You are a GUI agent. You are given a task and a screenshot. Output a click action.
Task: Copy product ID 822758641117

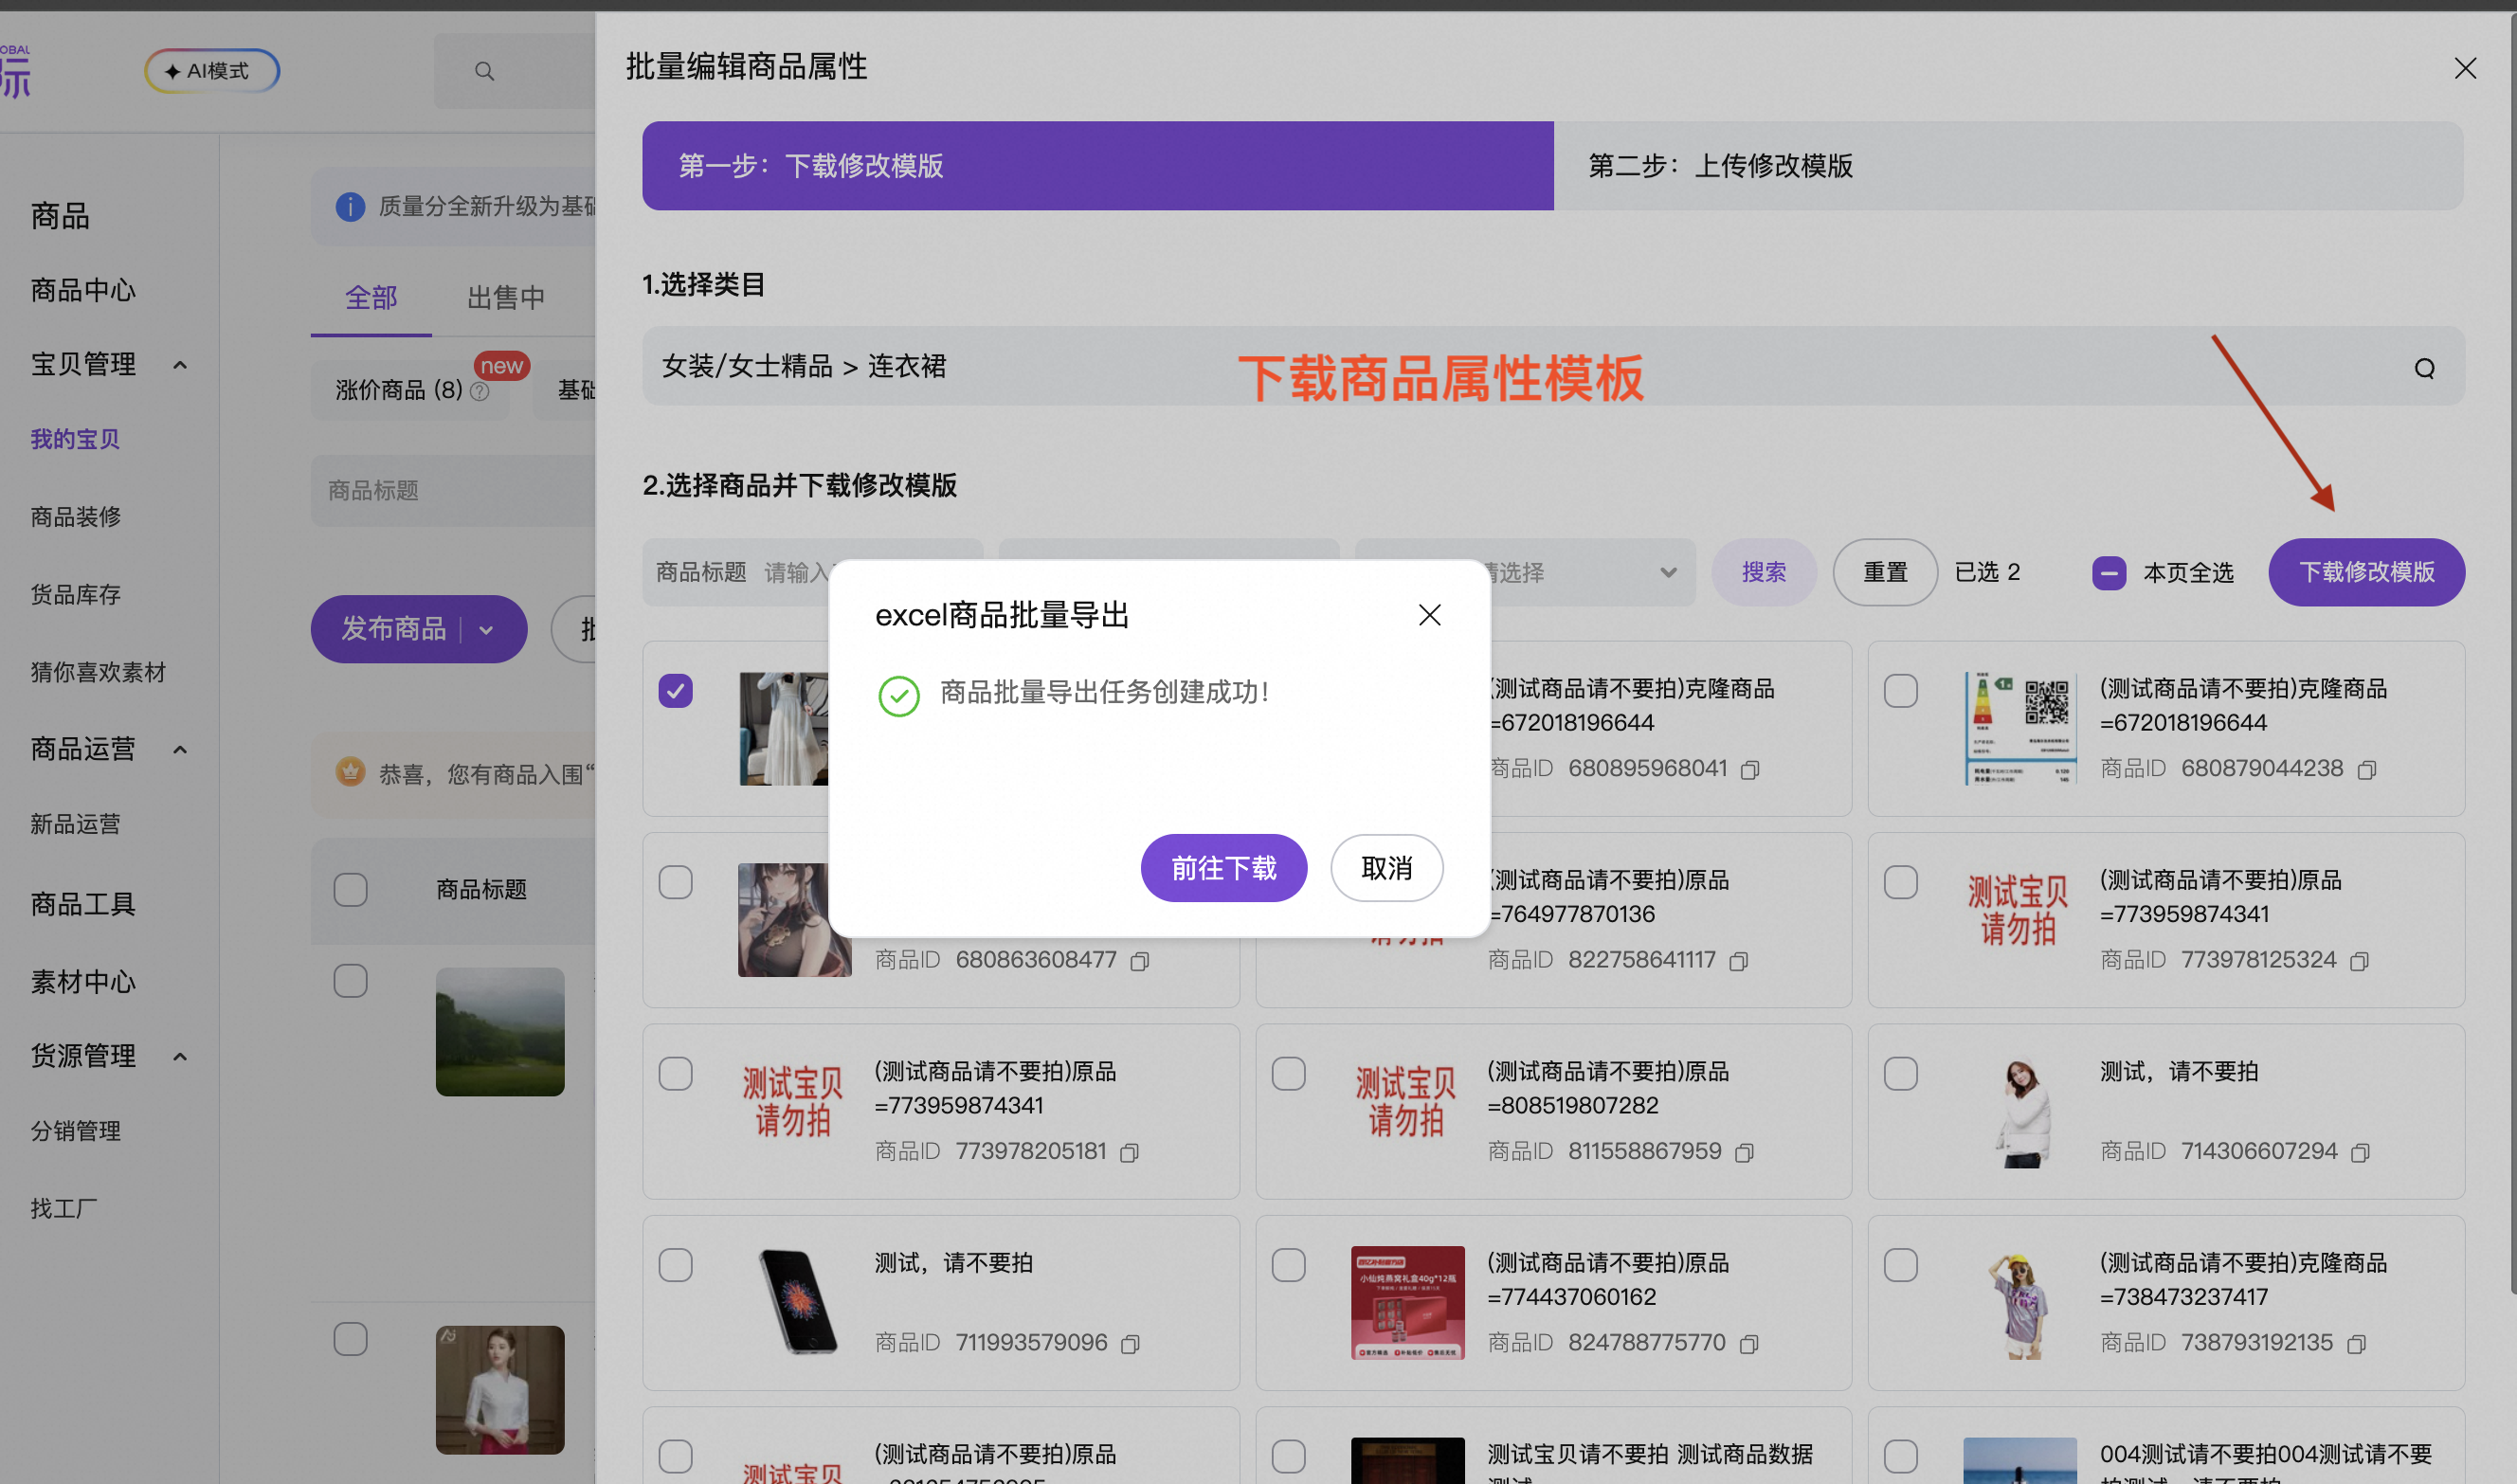tap(1738, 961)
